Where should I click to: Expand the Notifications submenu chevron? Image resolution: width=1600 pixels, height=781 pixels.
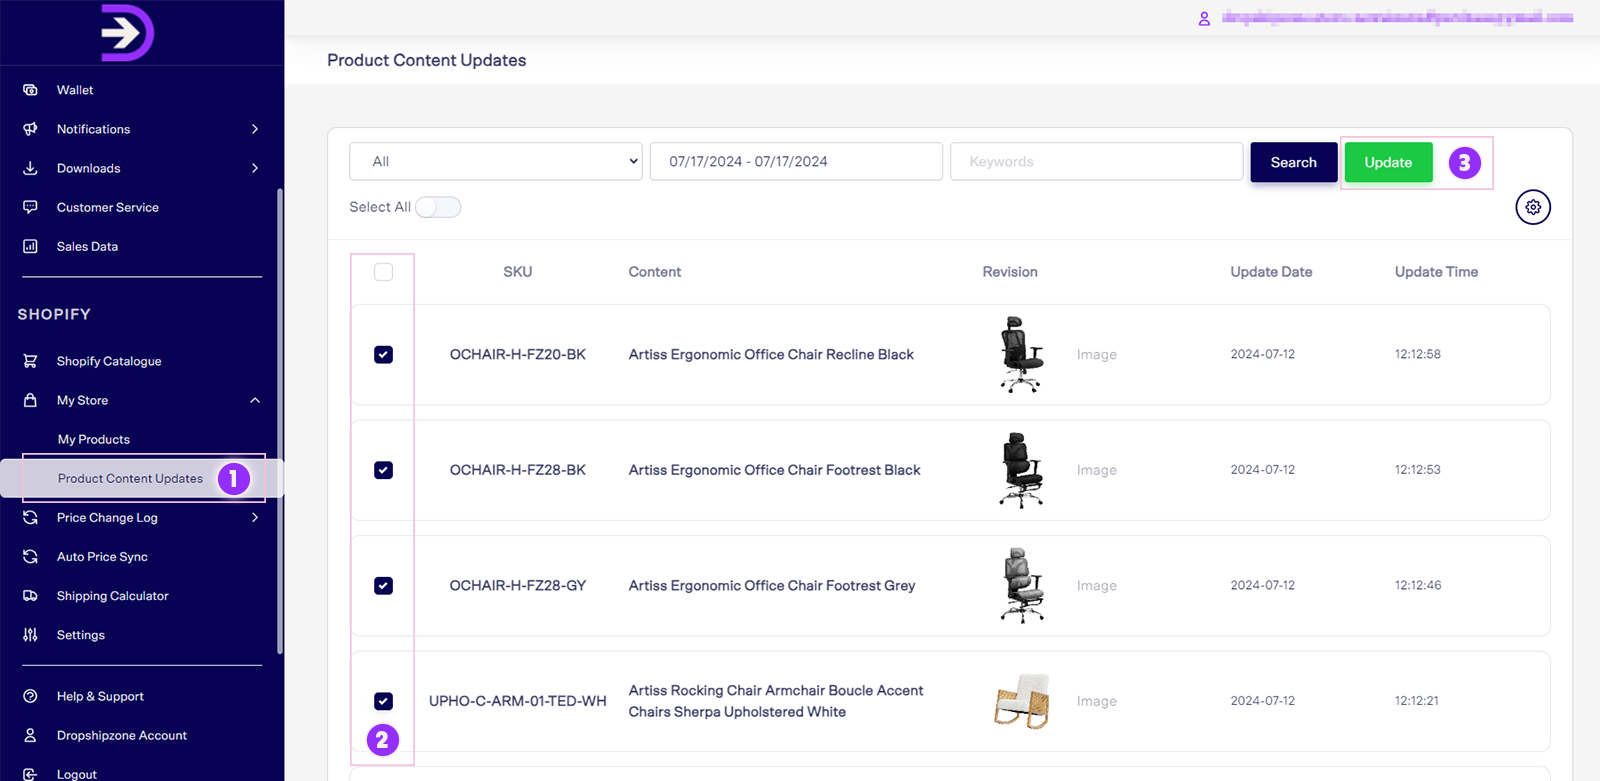coord(255,129)
